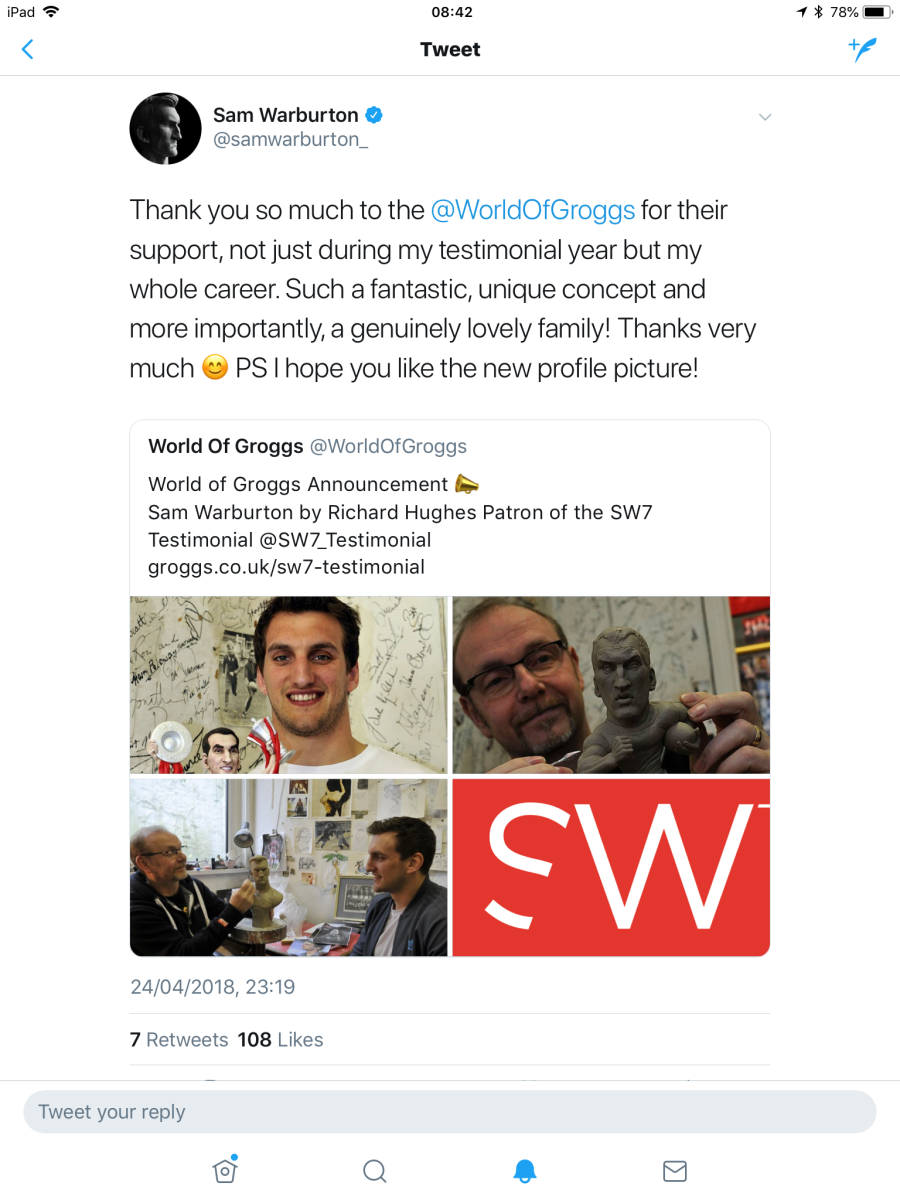Open the @samwarburton_ handle
This screenshot has height=1200, width=900.
pyautogui.click(x=291, y=140)
